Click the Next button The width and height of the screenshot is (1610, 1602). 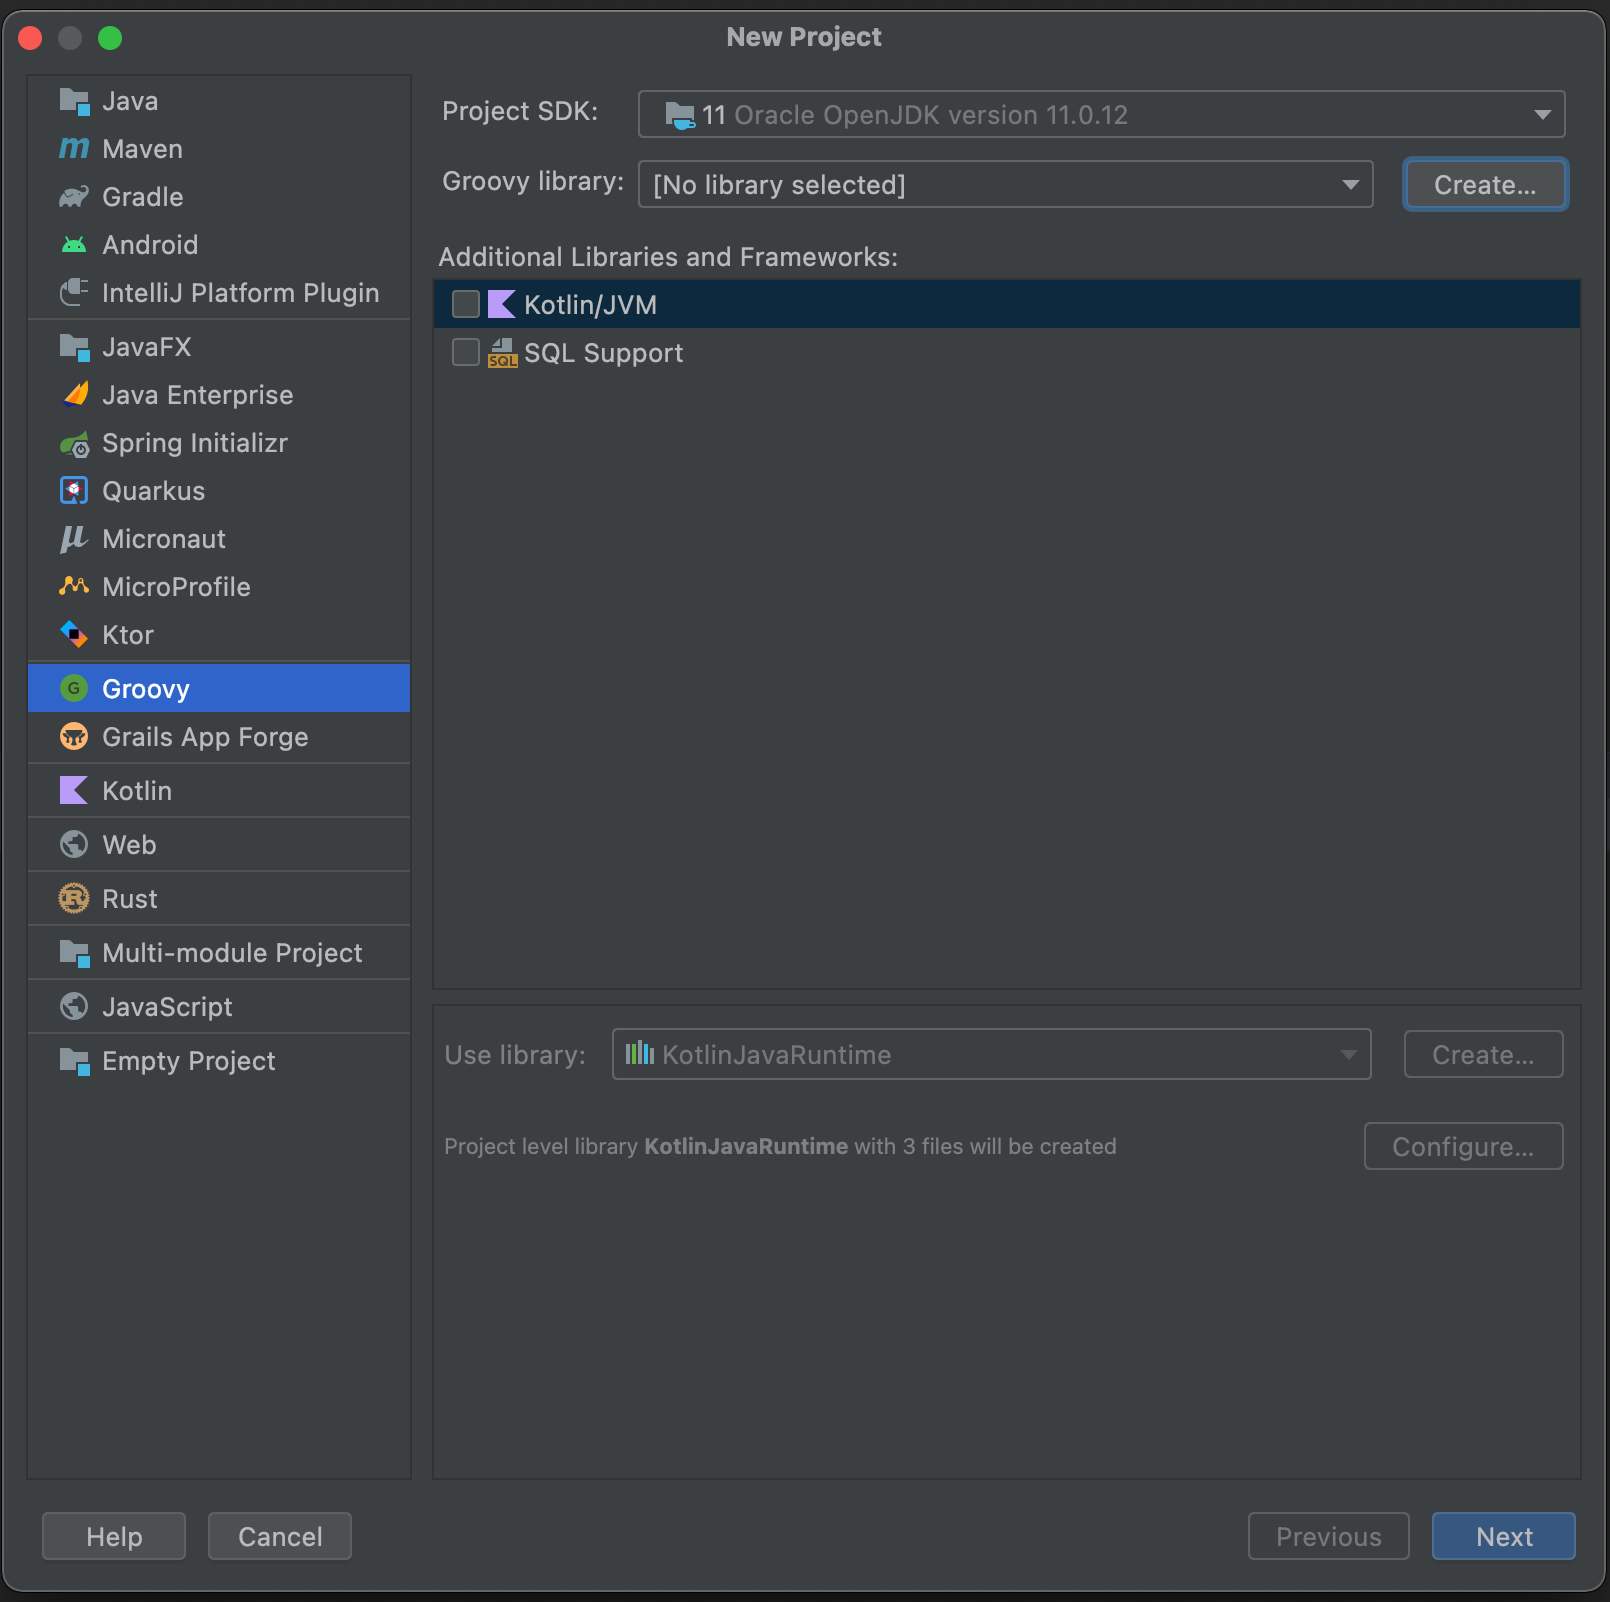coord(1504,1536)
